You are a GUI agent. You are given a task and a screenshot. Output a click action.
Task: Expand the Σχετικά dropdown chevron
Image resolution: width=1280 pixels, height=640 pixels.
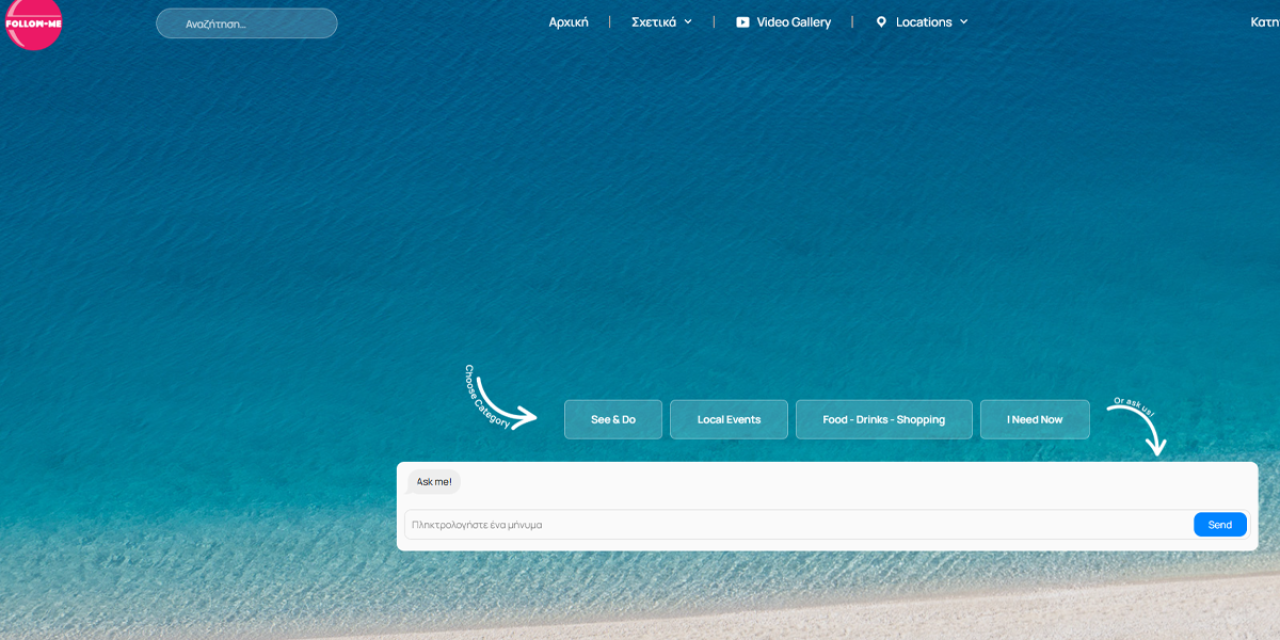pyautogui.click(x=688, y=22)
